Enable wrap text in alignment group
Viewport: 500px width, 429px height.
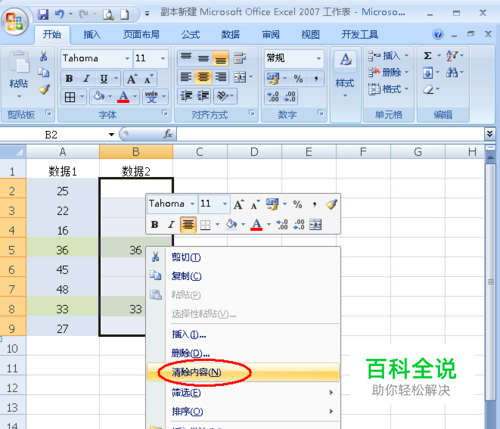point(239,58)
